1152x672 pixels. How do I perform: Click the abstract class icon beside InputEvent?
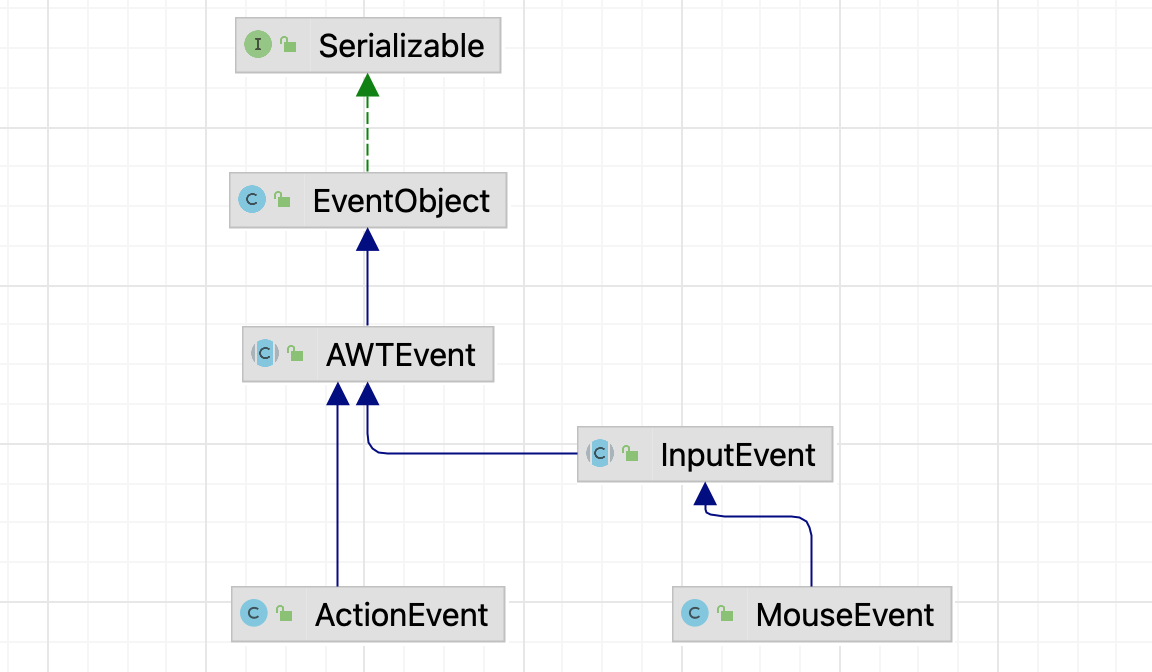click(x=600, y=454)
